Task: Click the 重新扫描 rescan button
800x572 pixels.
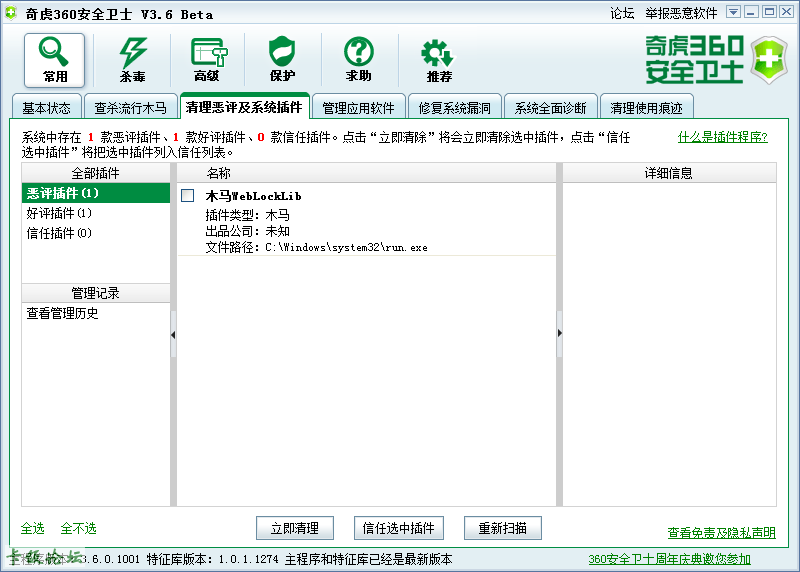Action: tap(503, 528)
